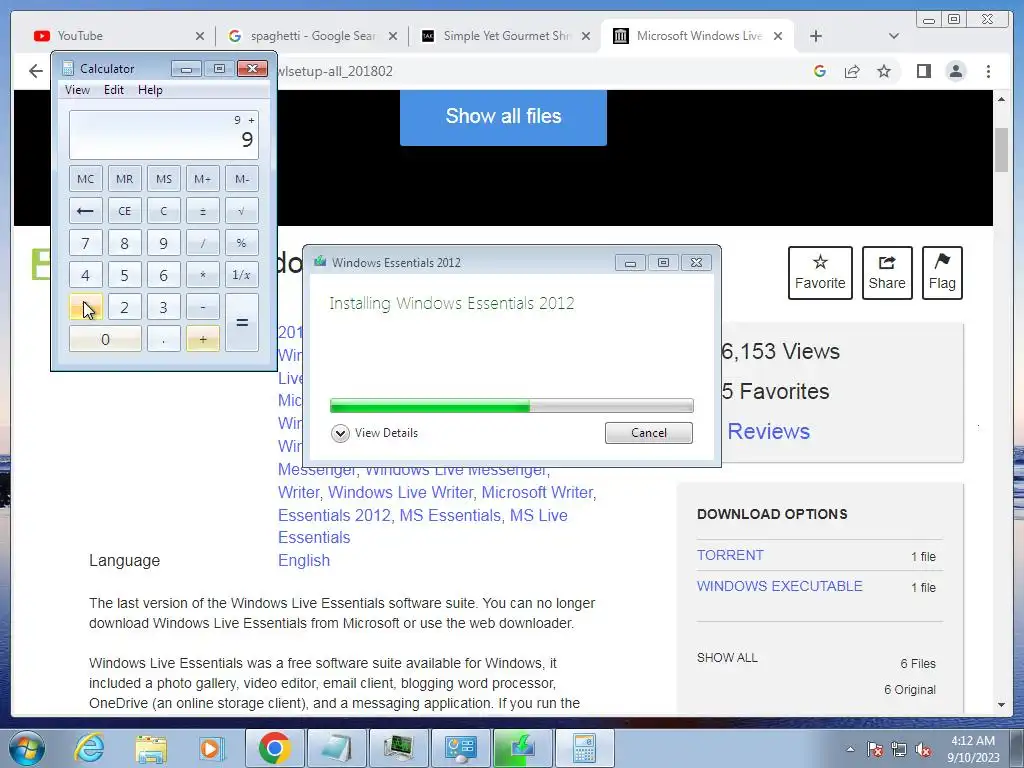The height and width of the screenshot is (768, 1024).
Task: Click MC memory clear in Calculator
Action: 86,179
